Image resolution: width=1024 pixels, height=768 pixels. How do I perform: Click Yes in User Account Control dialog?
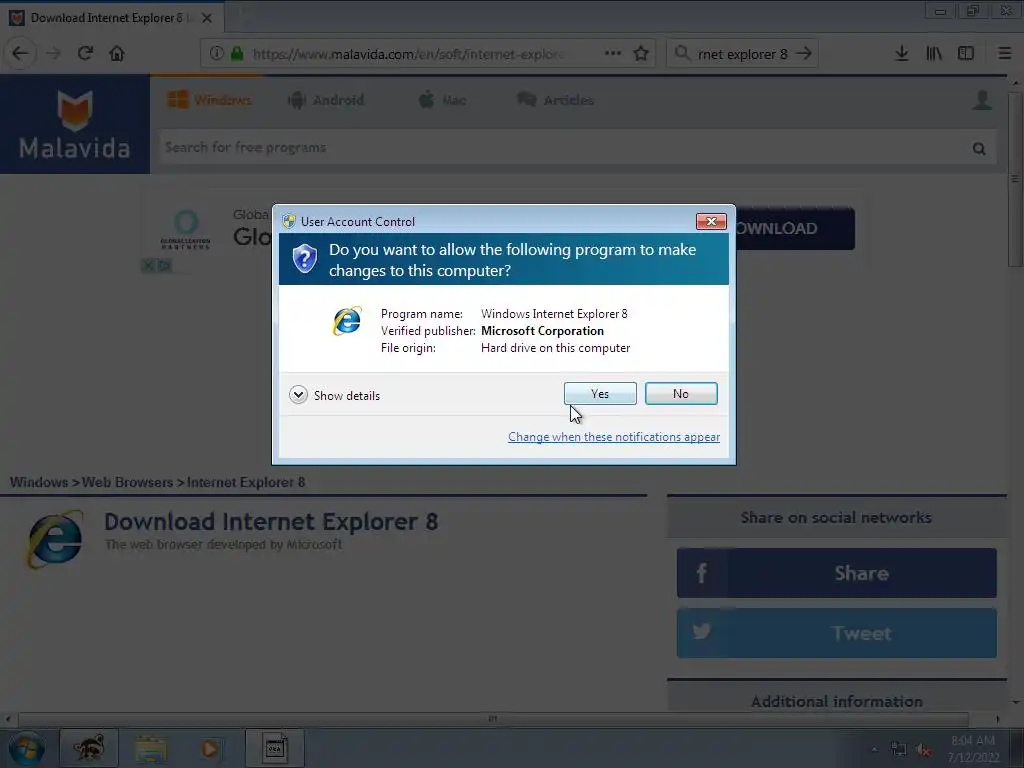click(600, 393)
